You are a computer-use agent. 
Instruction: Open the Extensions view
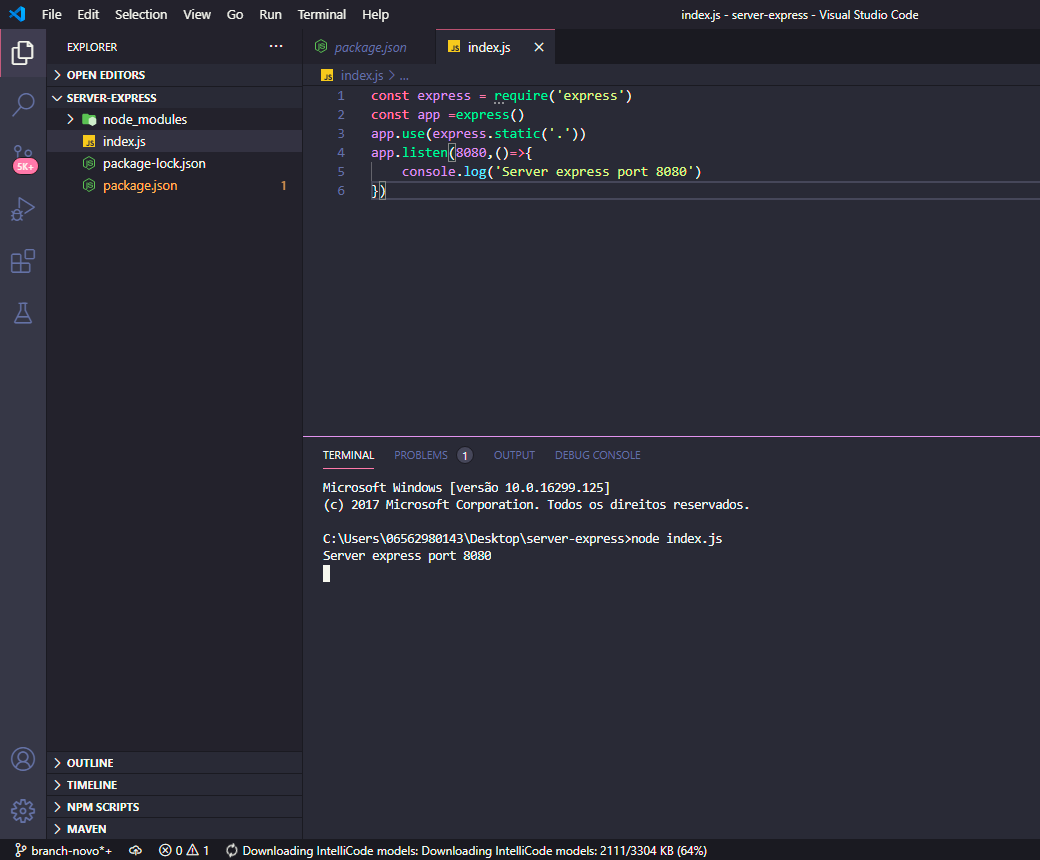(23, 261)
